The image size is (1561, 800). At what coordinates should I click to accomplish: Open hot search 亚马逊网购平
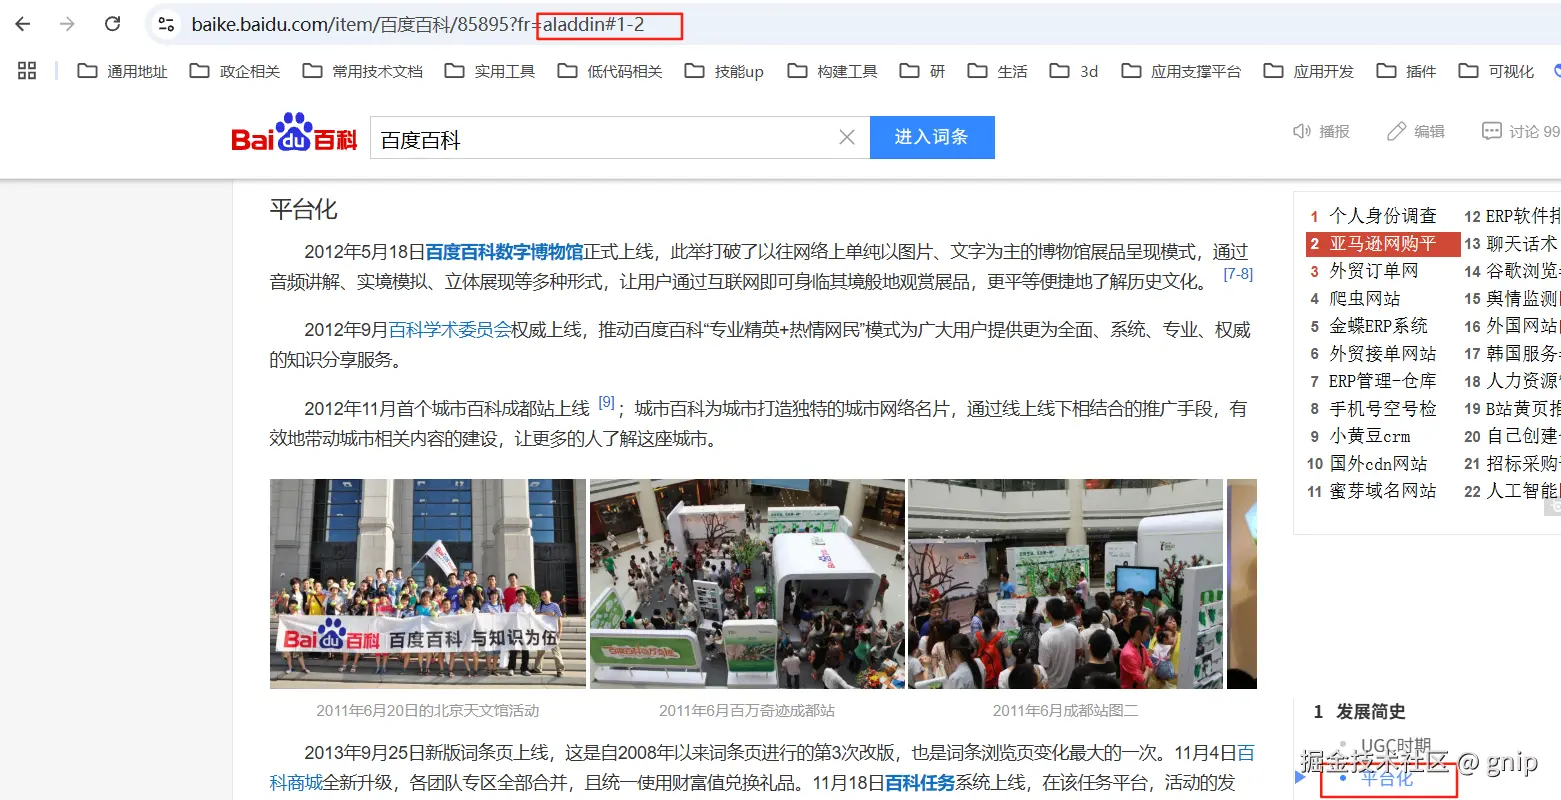pos(1383,244)
